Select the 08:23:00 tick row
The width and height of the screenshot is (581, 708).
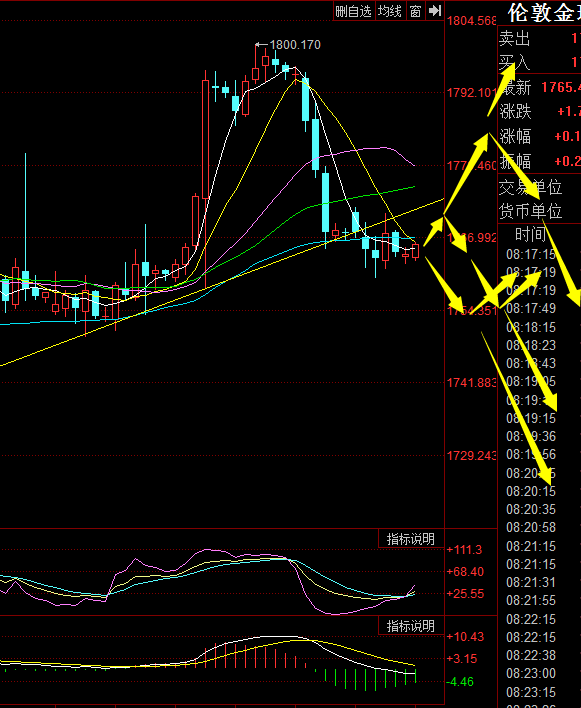pyautogui.click(x=531, y=673)
